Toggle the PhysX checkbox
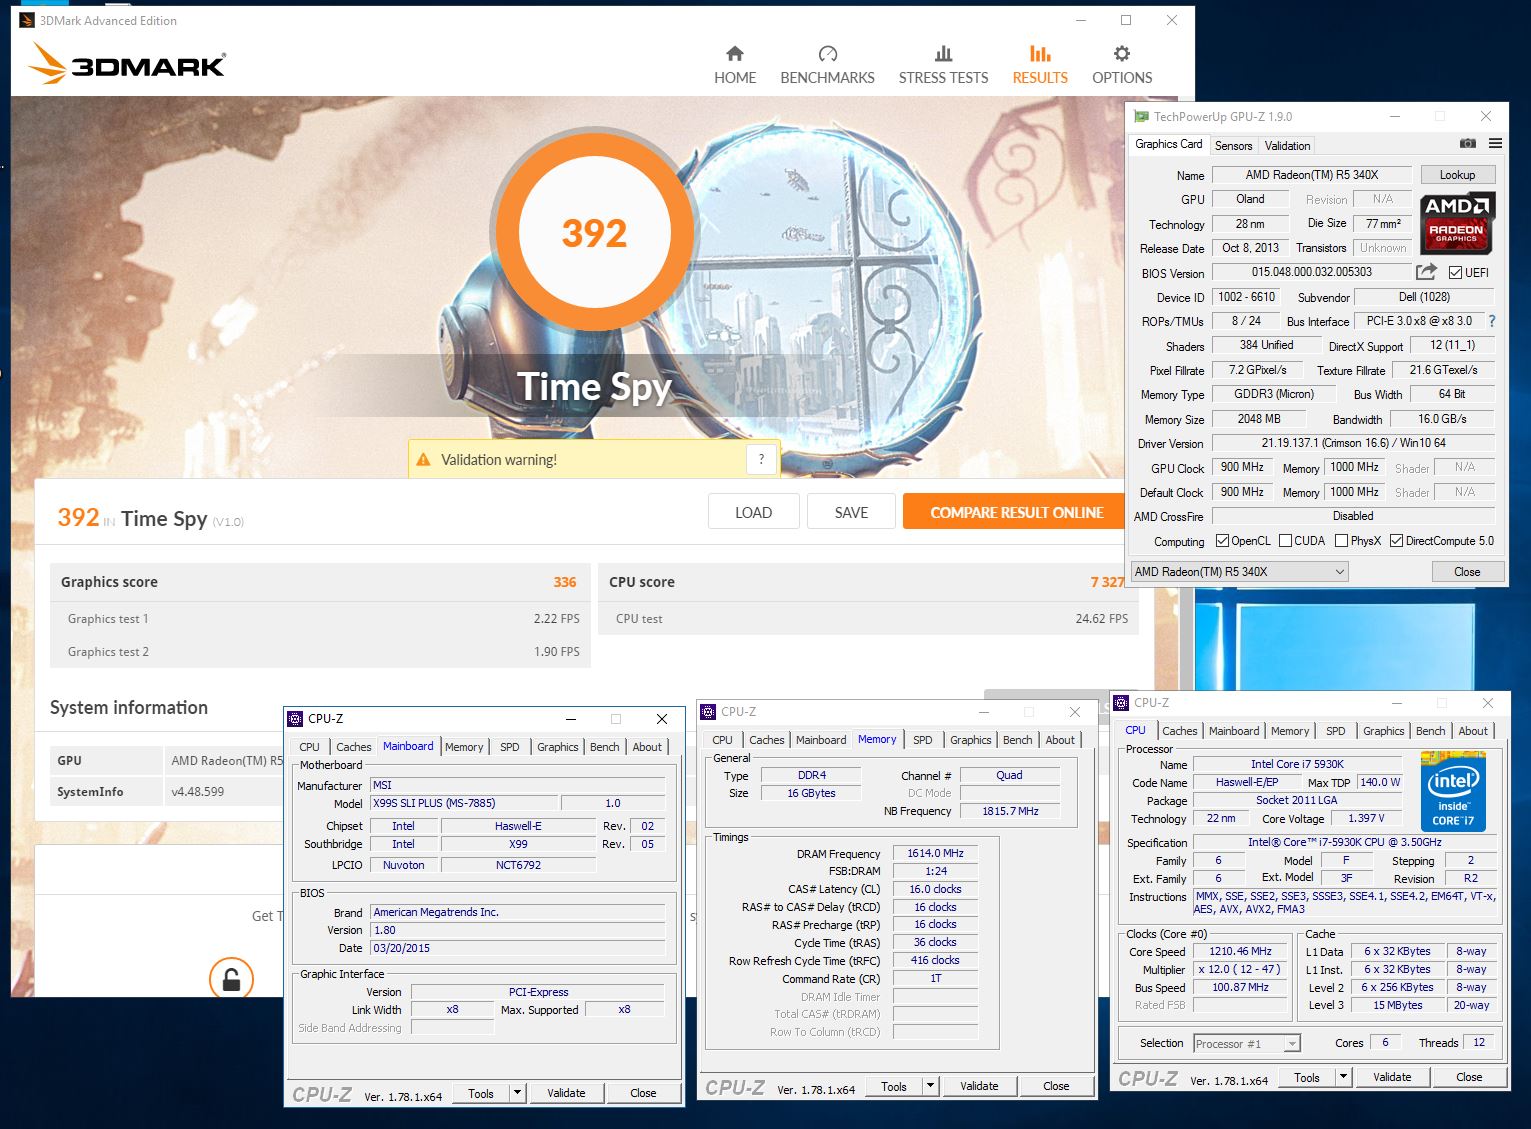 pyautogui.click(x=1341, y=541)
